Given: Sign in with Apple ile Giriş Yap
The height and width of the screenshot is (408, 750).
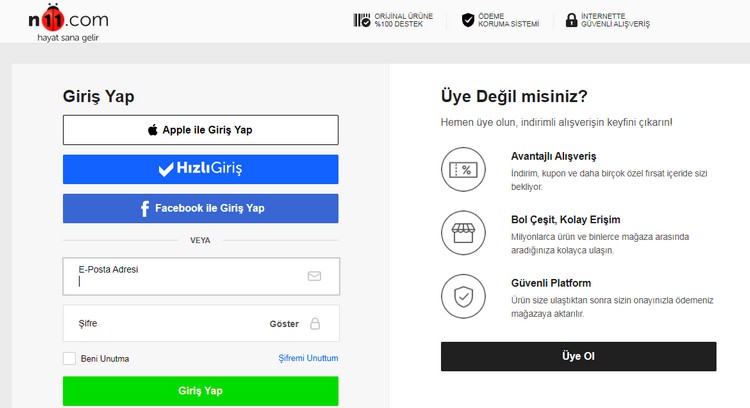Looking at the screenshot, I should click(x=200, y=130).
